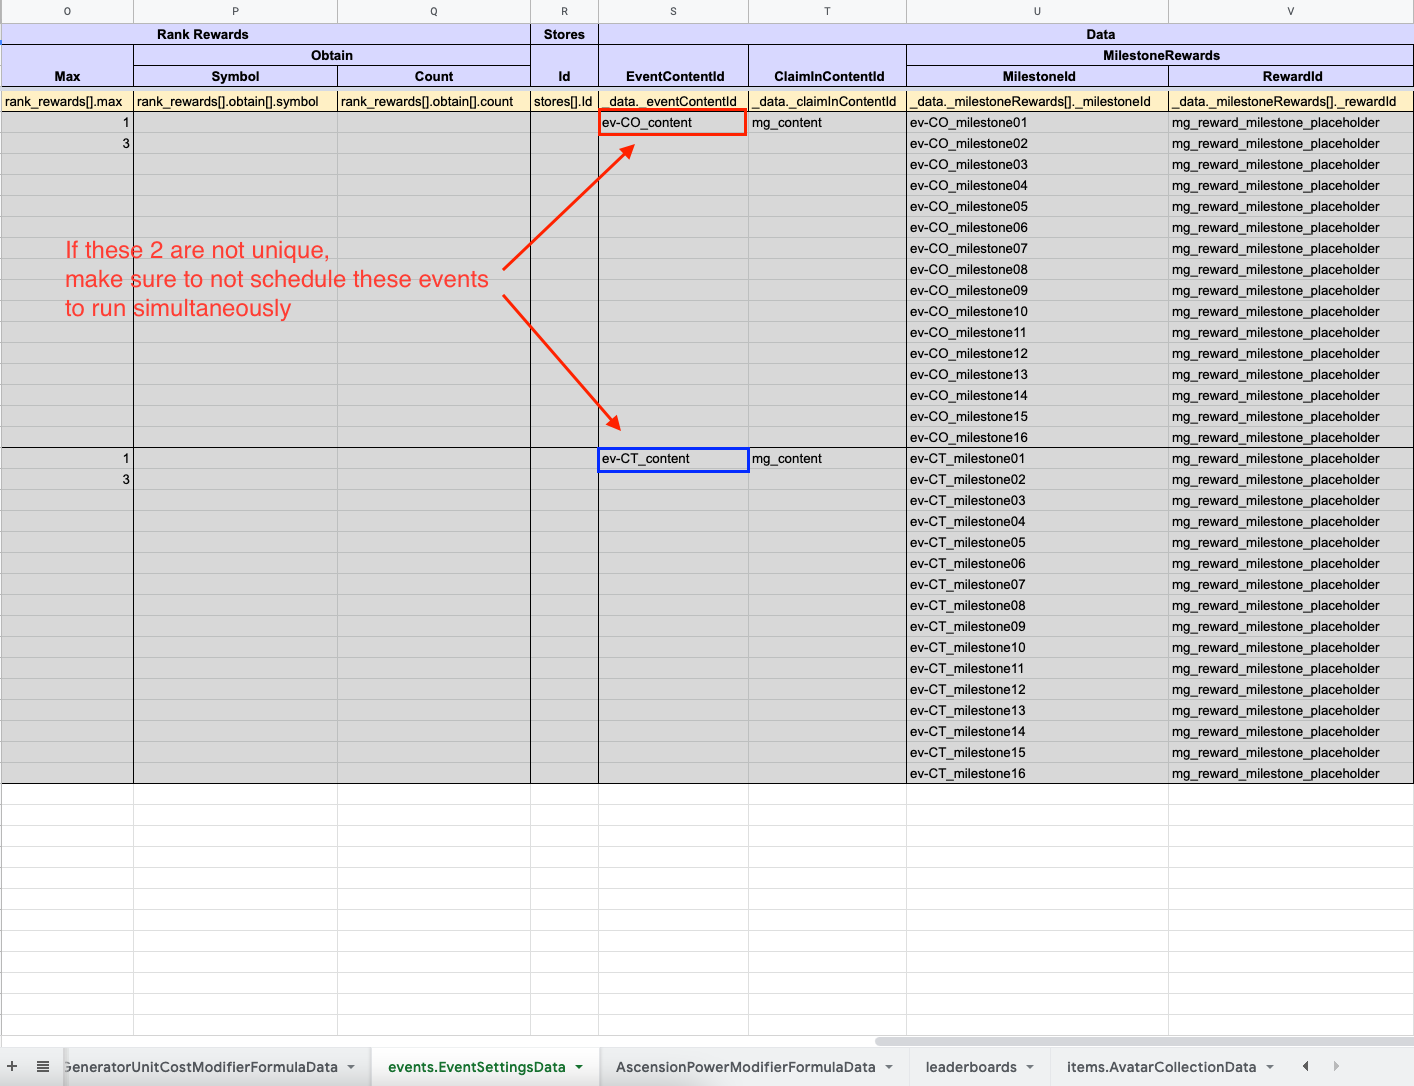Select the Stores header cell
The height and width of the screenshot is (1086, 1414).
[x=564, y=34]
